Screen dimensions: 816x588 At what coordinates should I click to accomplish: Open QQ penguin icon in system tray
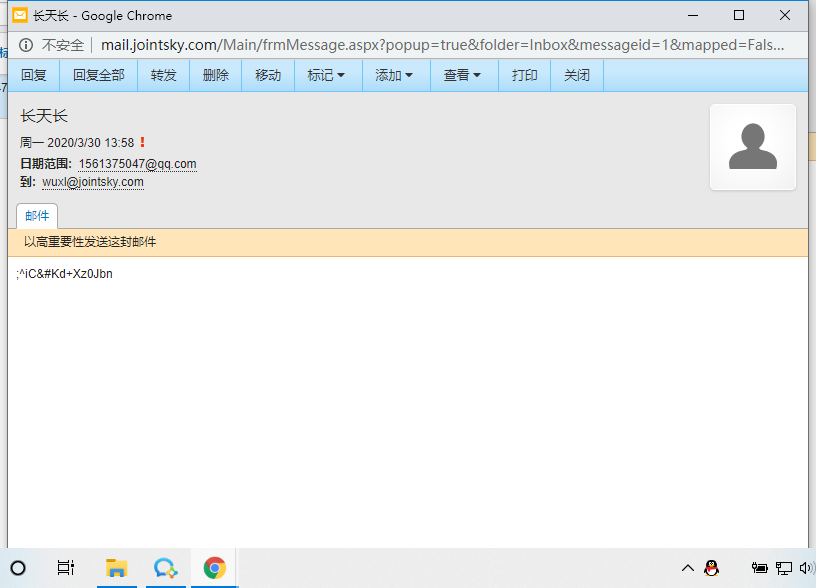click(711, 568)
